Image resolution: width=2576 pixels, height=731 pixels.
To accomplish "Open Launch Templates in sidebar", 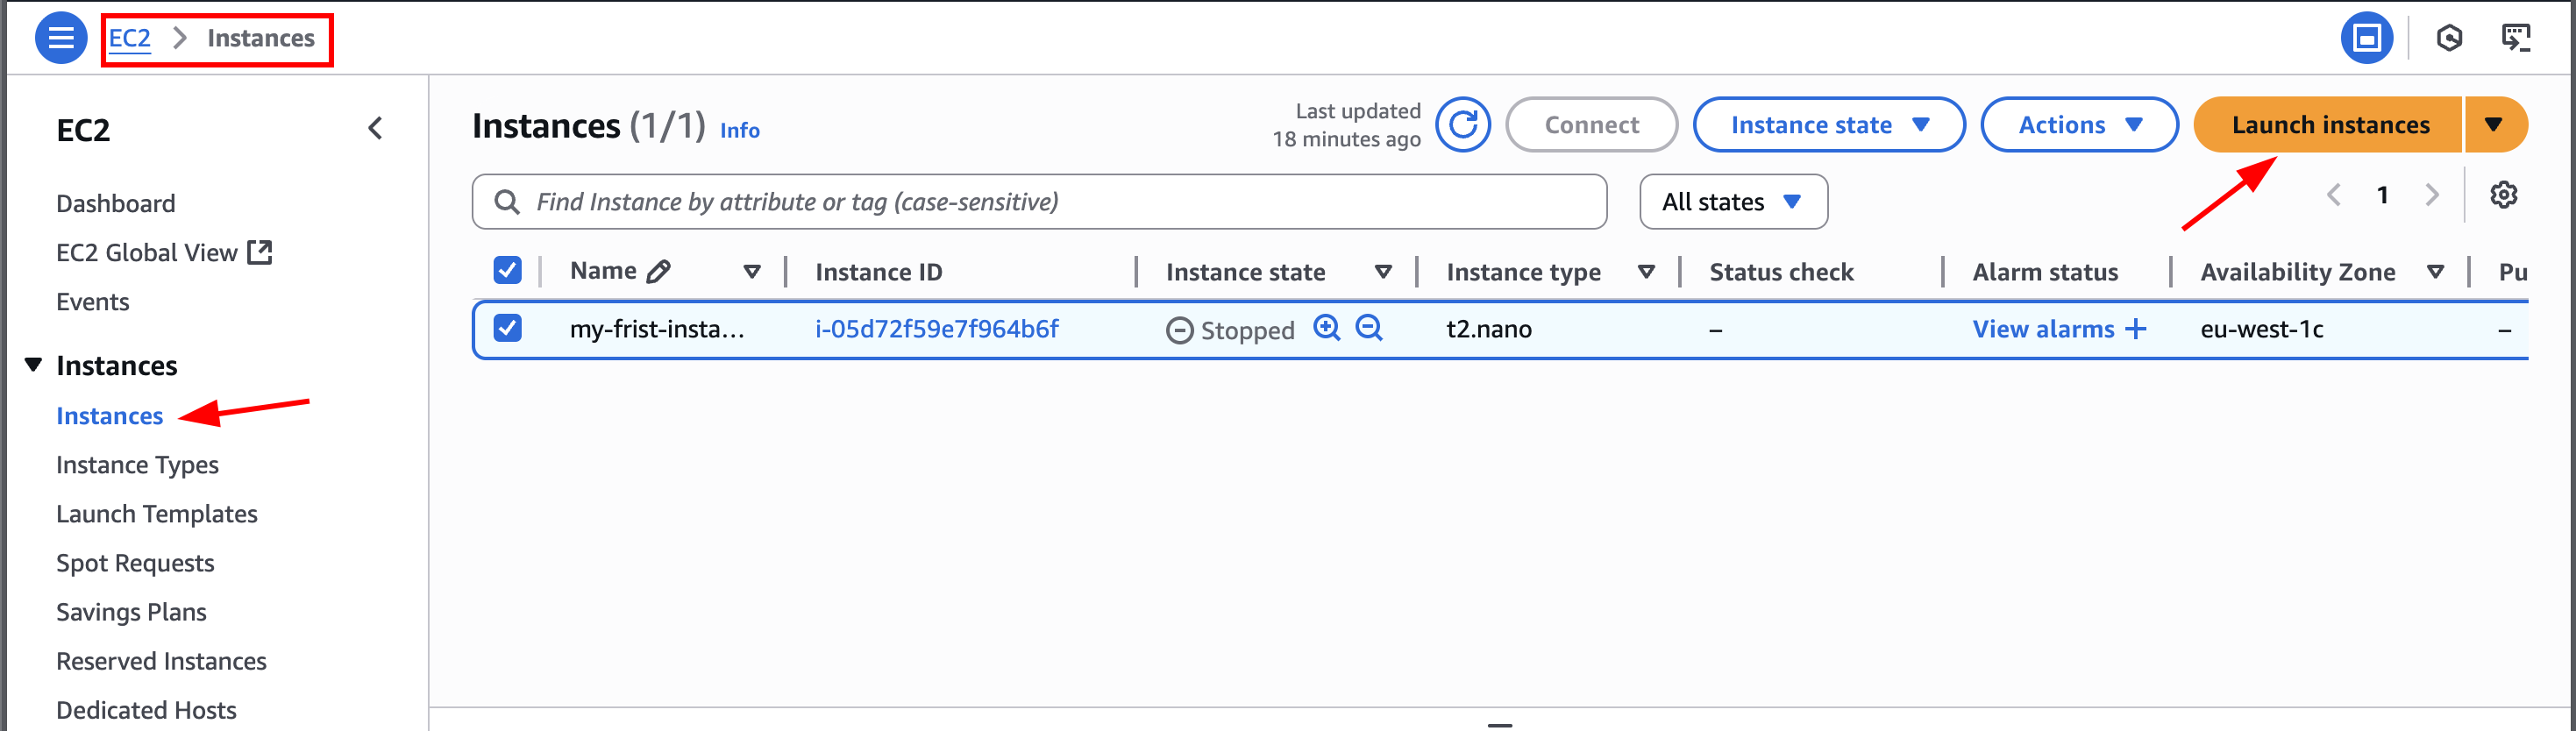I will (x=157, y=514).
